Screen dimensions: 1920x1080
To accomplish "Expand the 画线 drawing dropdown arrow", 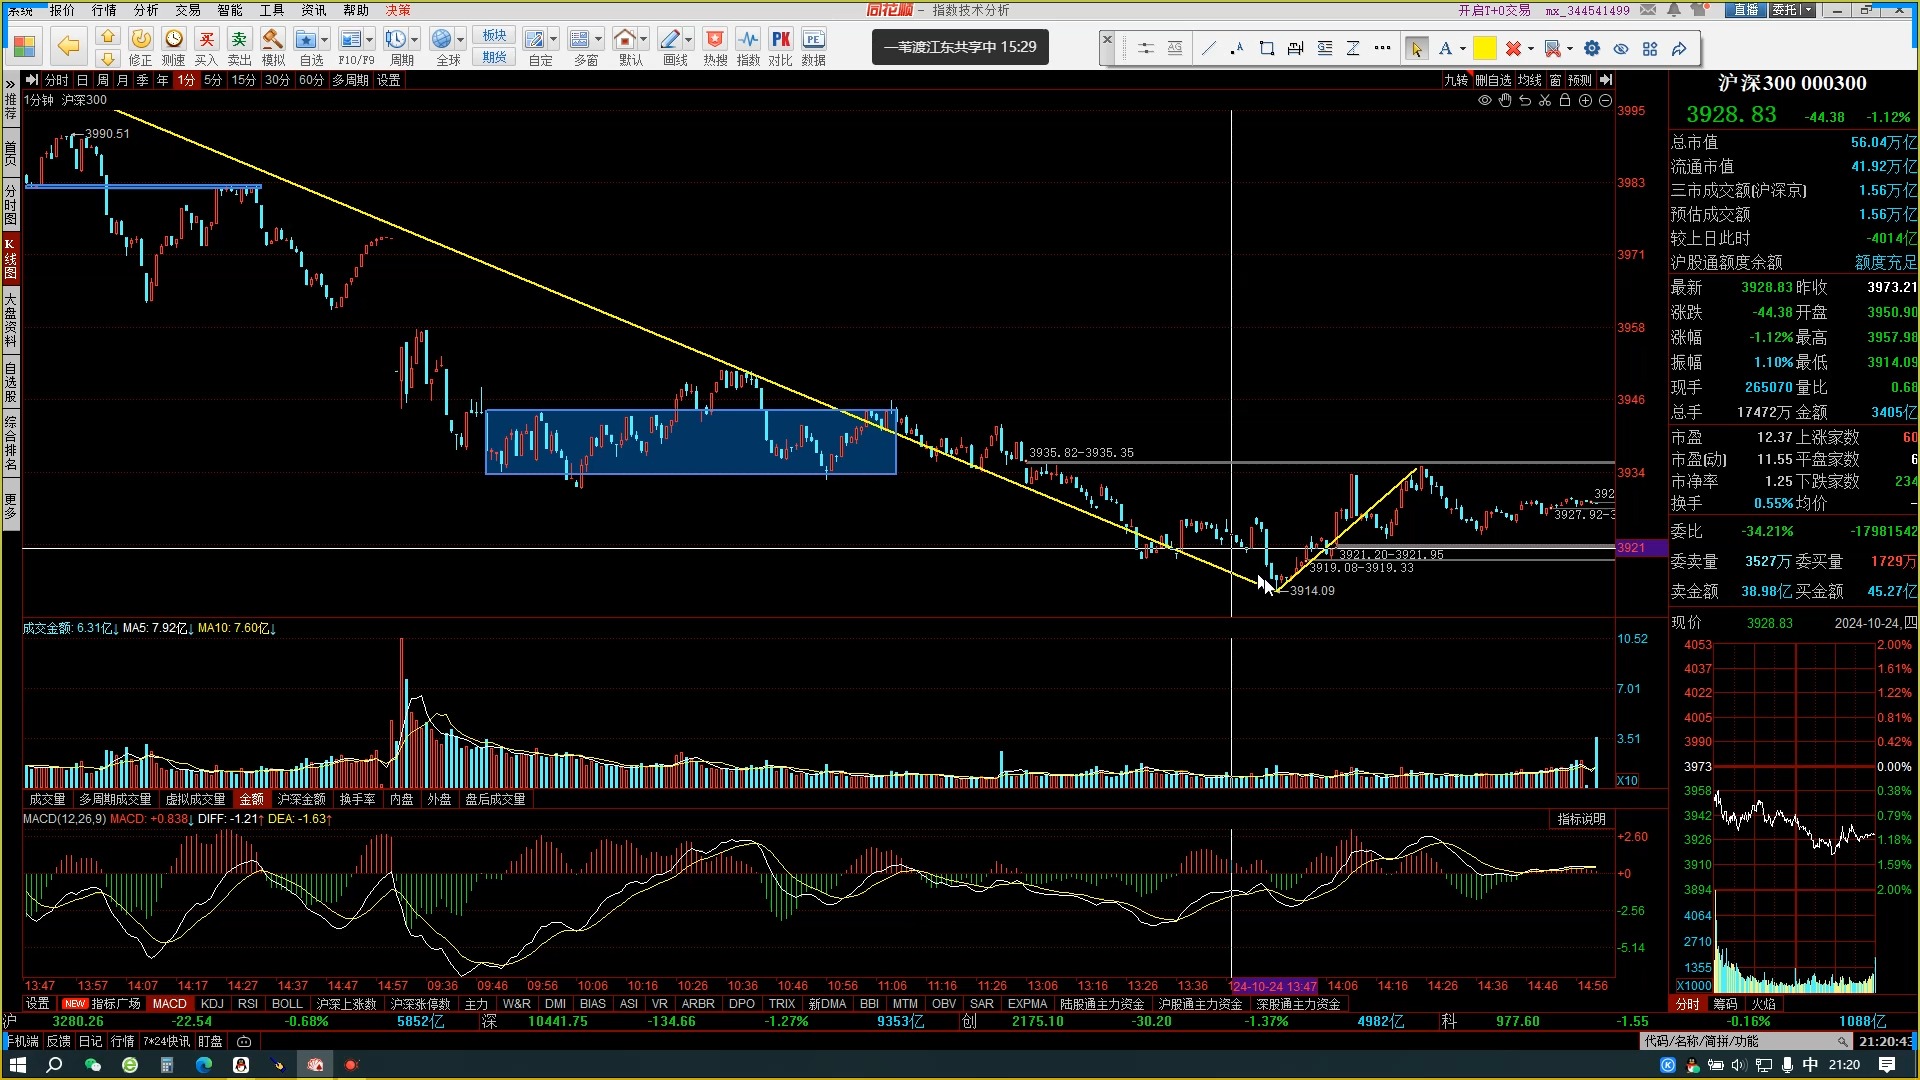I will tap(689, 40).
